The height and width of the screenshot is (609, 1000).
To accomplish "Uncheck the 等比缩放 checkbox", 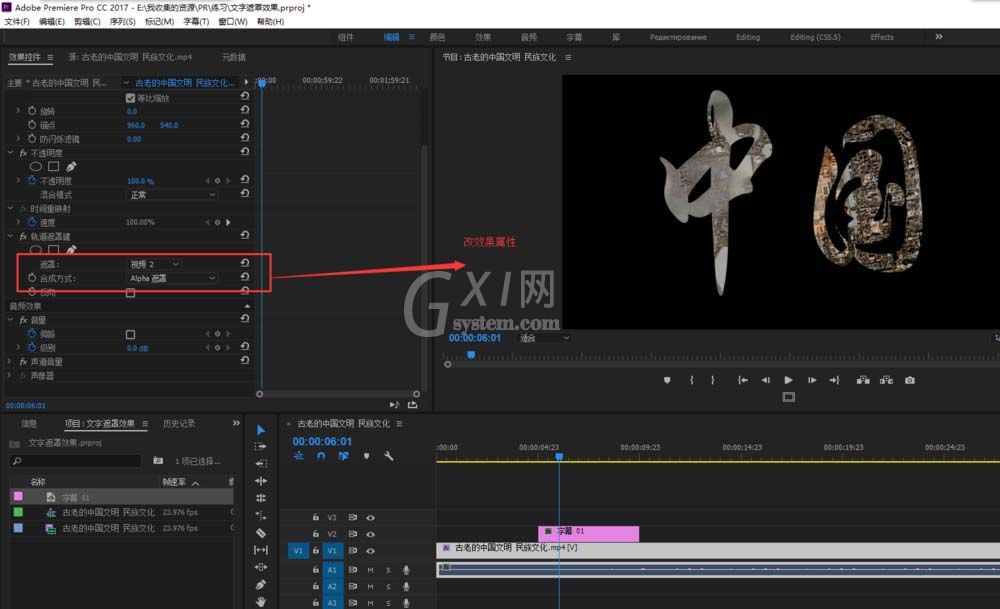I will pos(130,98).
